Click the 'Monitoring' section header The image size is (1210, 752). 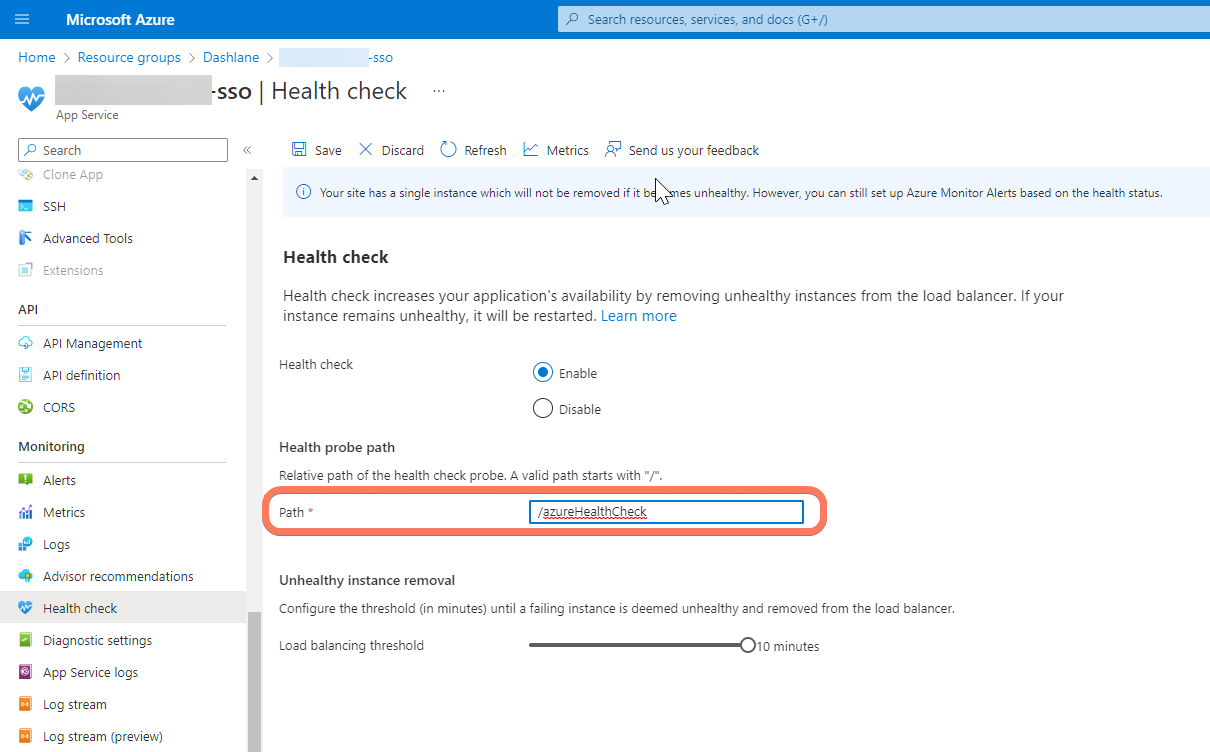(x=51, y=446)
